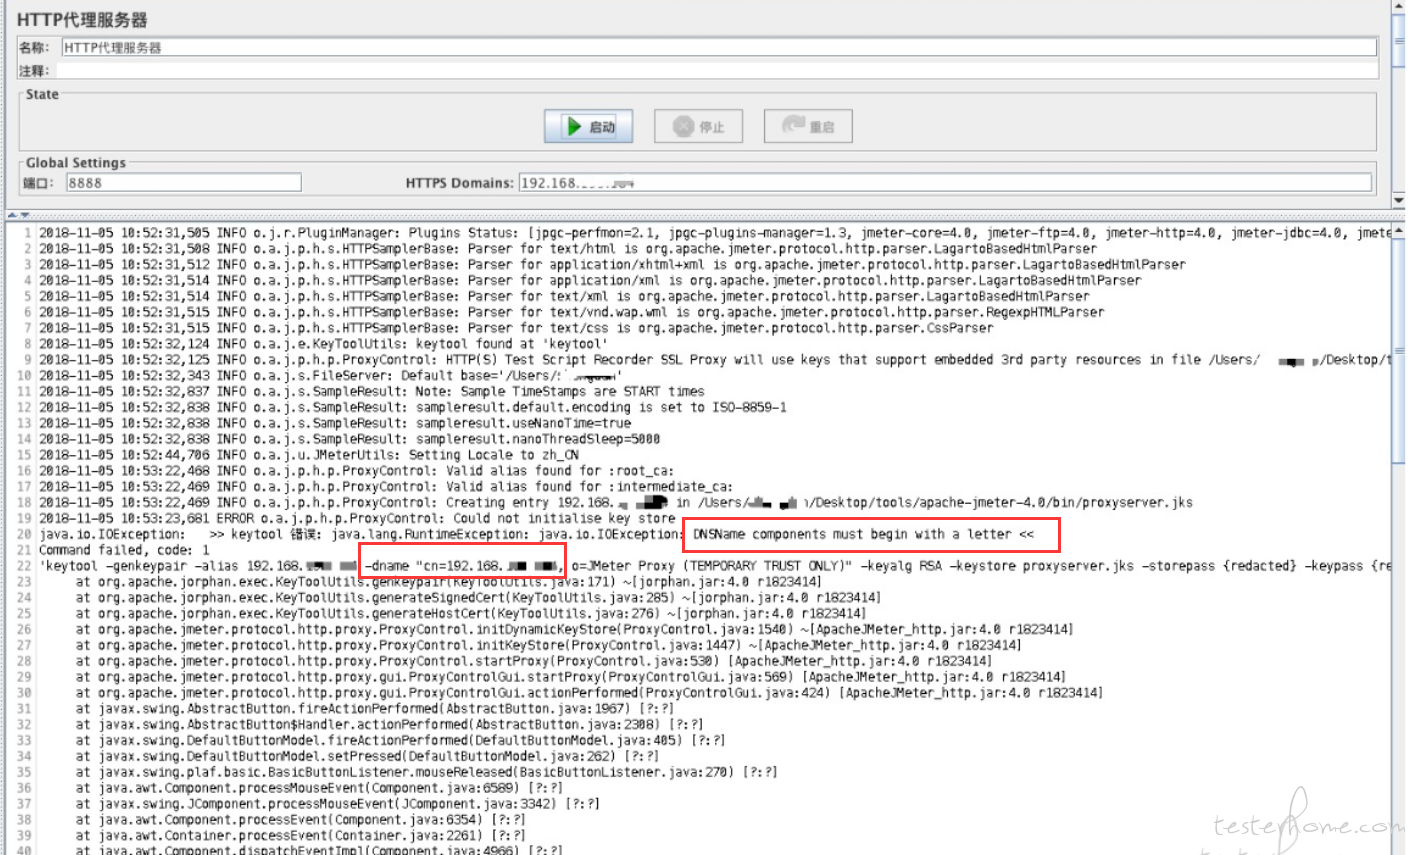Select the Test Script Recorder SSL Proxy log line
This screenshot has width=1408, height=855.
[x=714, y=360]
